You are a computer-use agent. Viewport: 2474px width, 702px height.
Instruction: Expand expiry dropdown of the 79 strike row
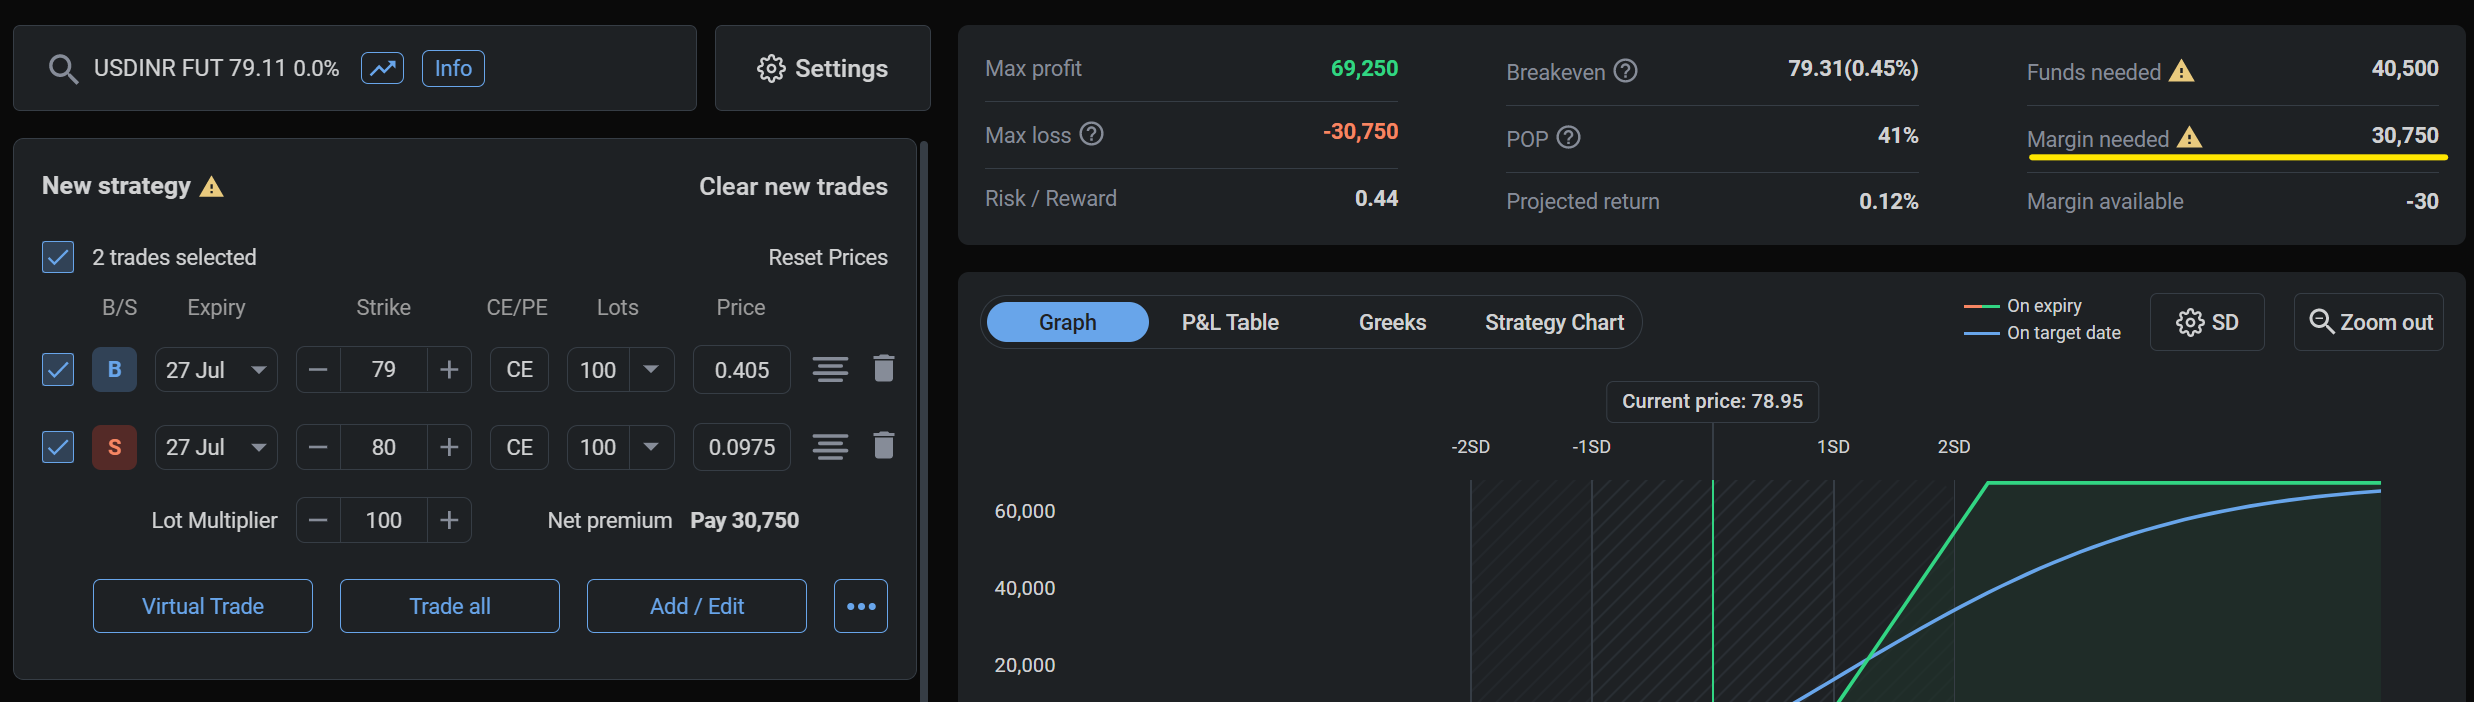coord(259,370)
